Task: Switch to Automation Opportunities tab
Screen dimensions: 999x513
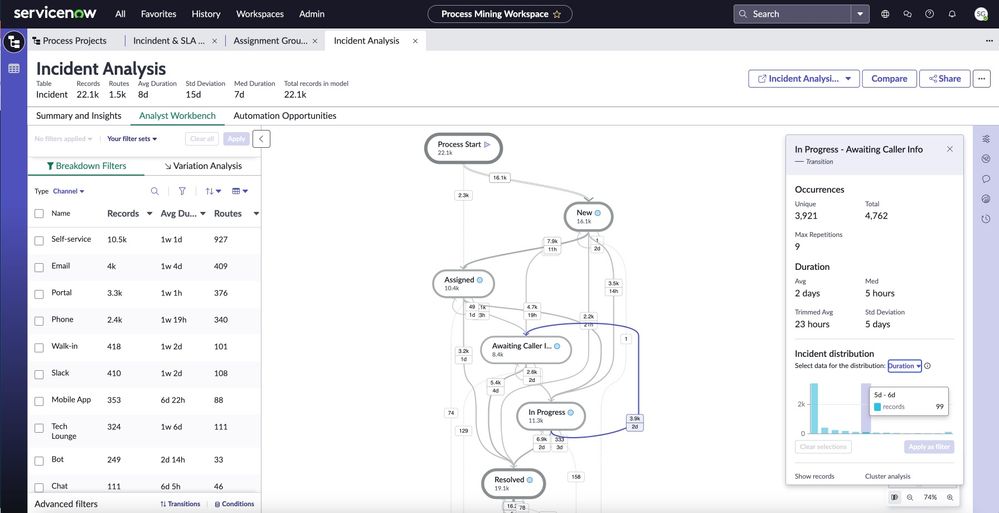Action: (x=285, y=116)
